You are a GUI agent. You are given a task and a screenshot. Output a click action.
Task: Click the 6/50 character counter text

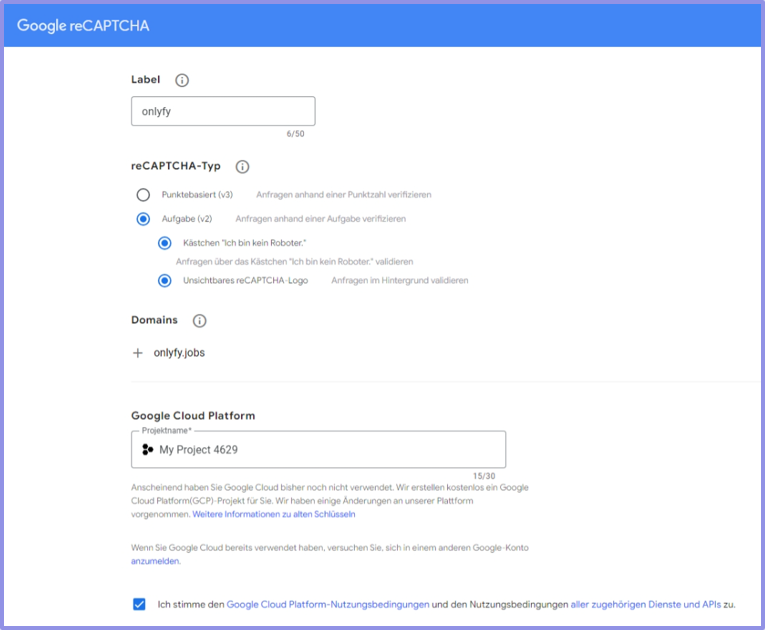(x=295, y=134)
